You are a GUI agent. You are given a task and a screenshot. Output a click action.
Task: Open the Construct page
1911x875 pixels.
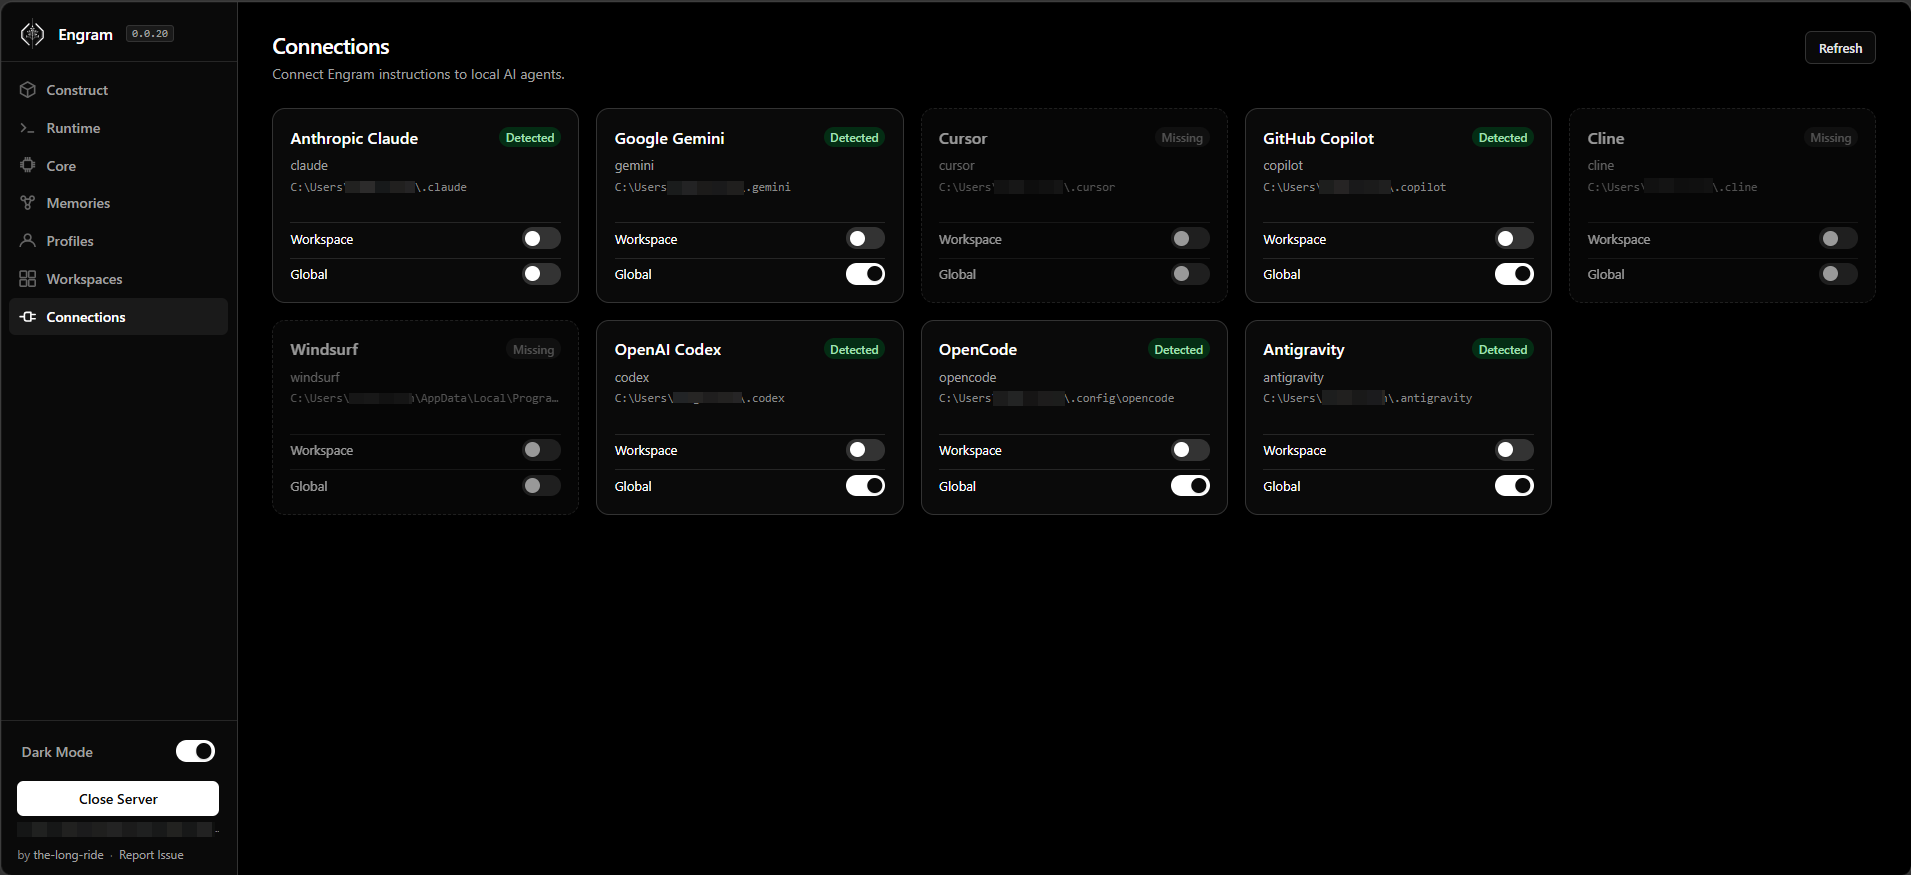[118, 90]
